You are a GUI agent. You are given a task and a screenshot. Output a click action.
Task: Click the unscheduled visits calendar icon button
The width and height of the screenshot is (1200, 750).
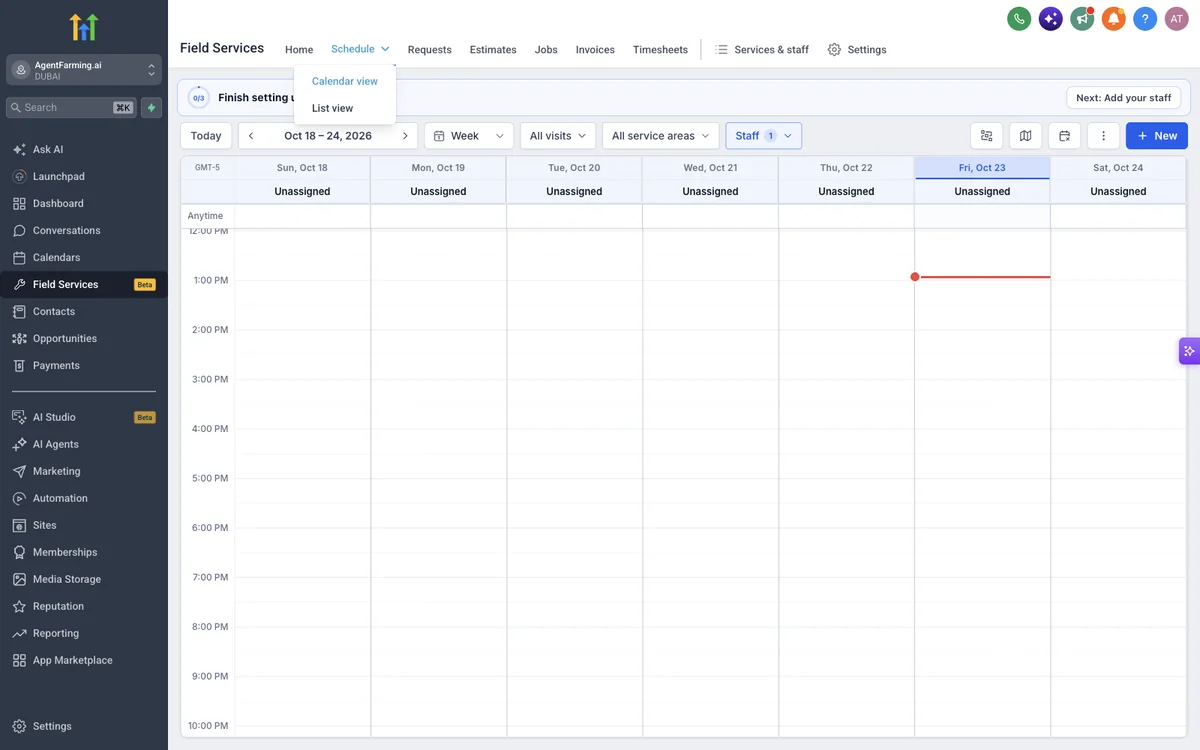click(1064, 136)
